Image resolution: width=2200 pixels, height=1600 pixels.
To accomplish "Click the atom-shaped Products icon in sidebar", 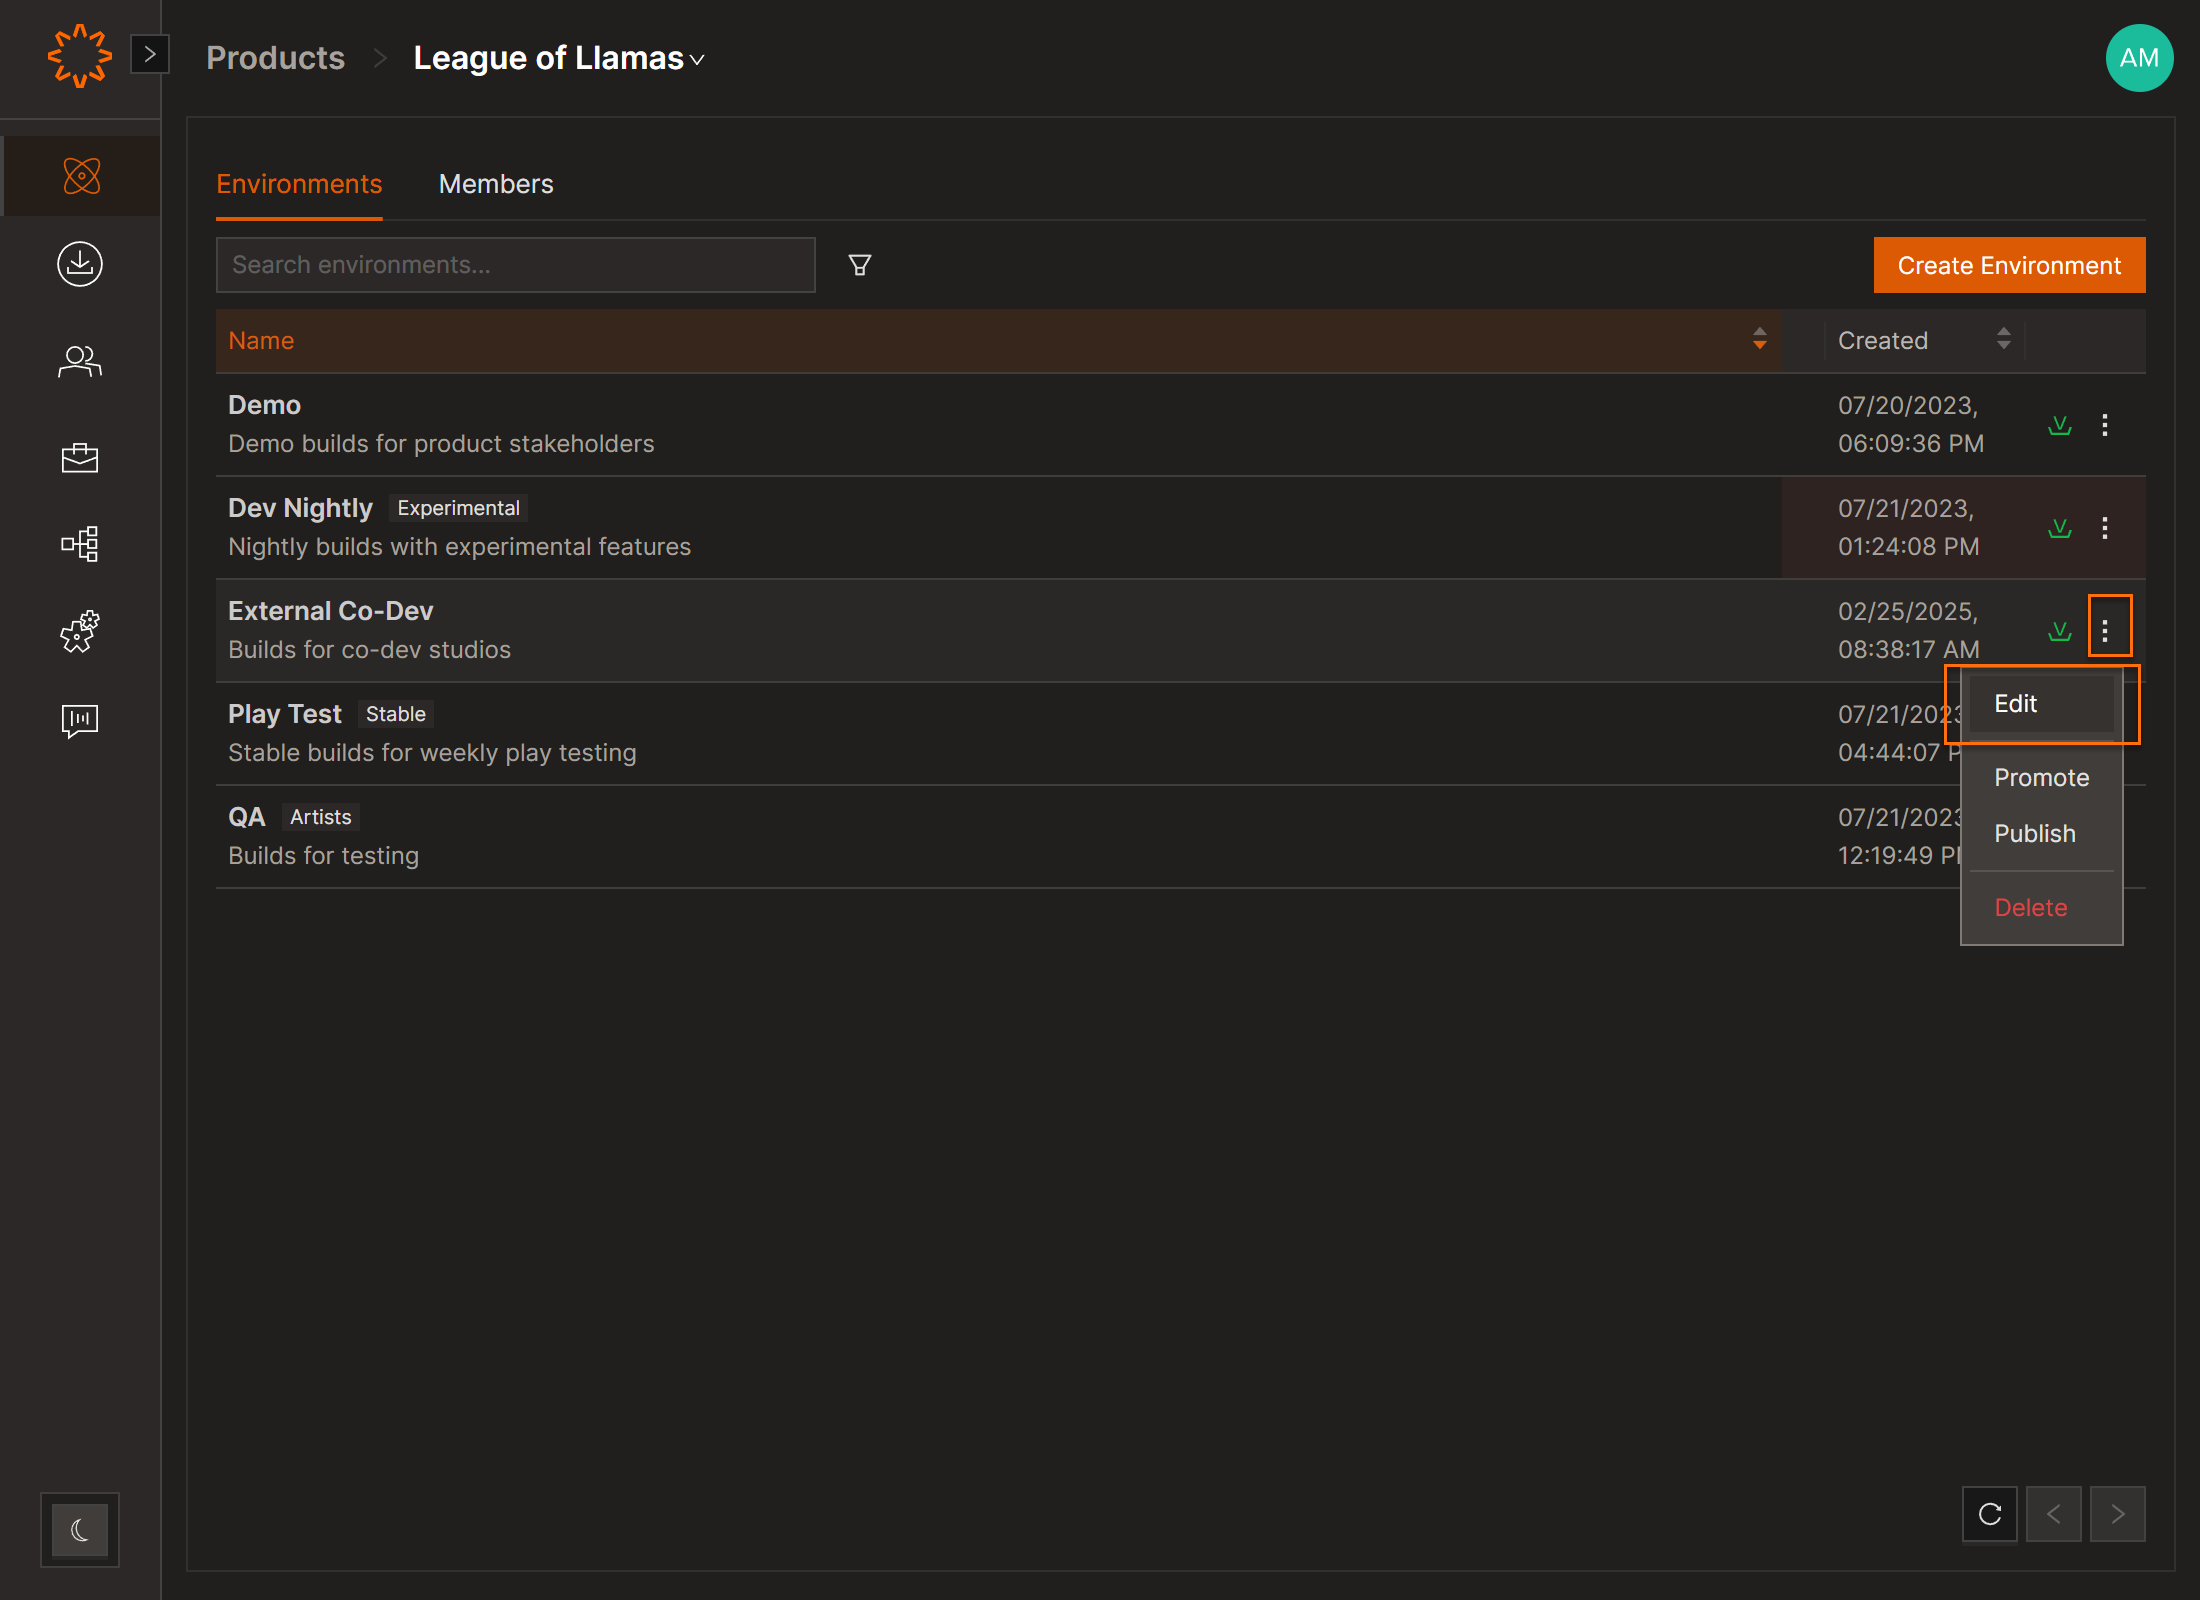I will coord(81,176).
